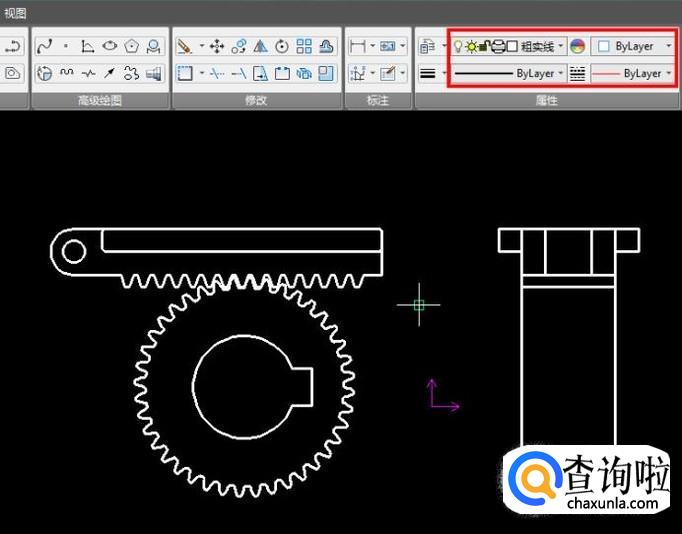Select the point drawing tool

pos(66,46)
